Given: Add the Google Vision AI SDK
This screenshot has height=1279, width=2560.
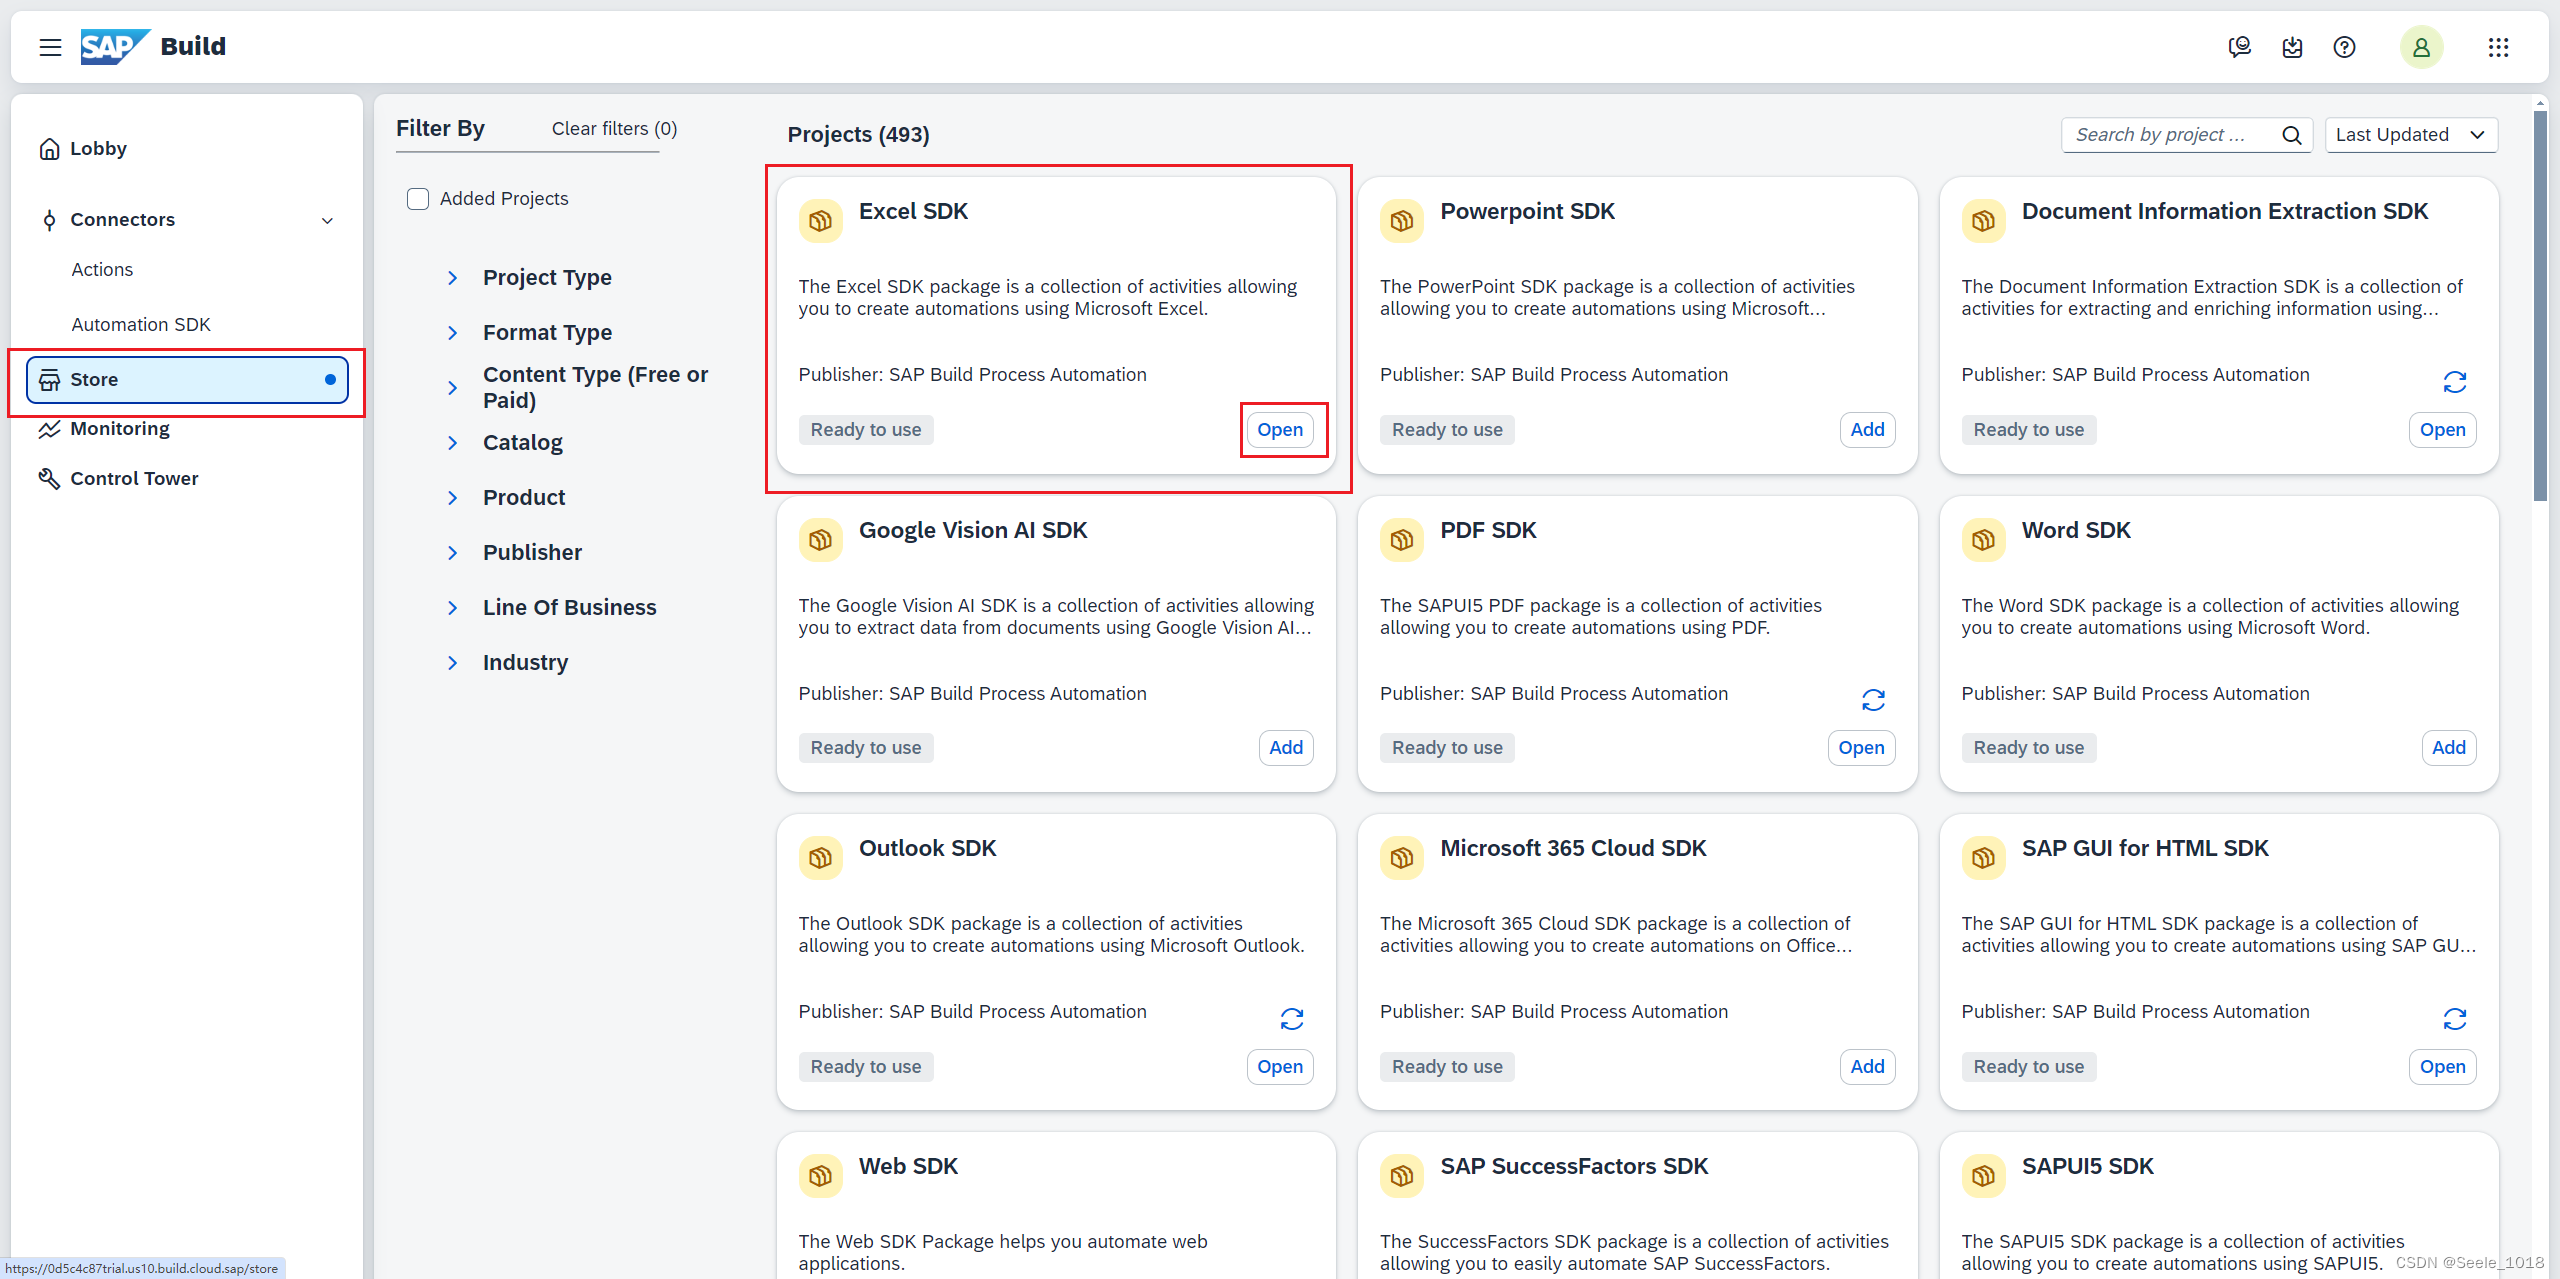Looking at the screenshot, I should (x=1287, y=748).
